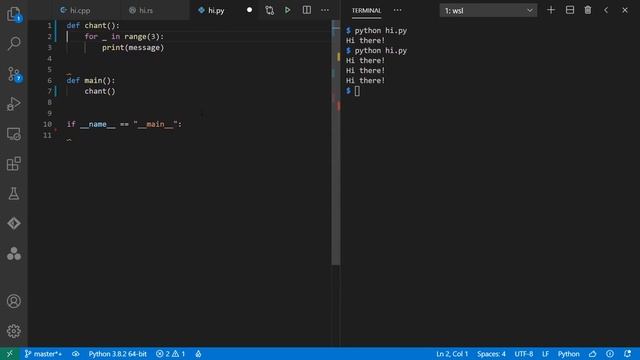The image size is (640, 360).
Task: Close the terminal panel
Action: point(625,10)
